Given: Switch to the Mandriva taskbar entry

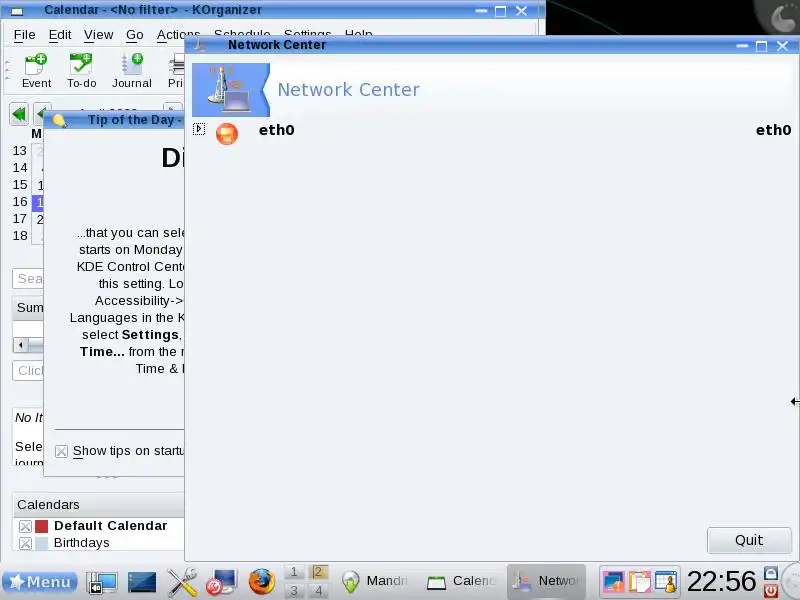Looking at the screenshot, I should coord(376,581).
